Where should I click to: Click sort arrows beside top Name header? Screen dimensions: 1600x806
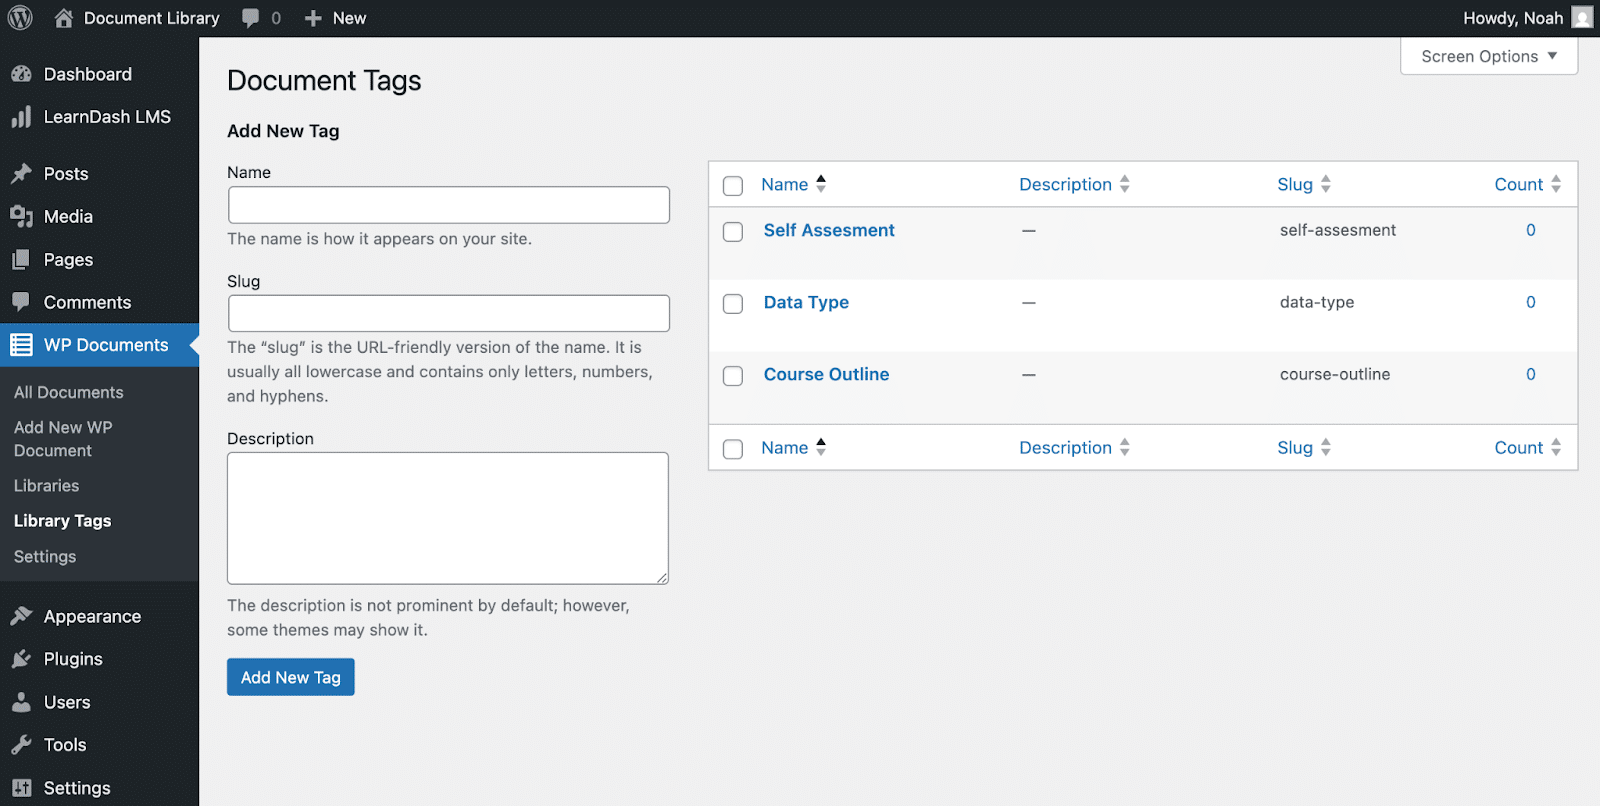(821, 184)
